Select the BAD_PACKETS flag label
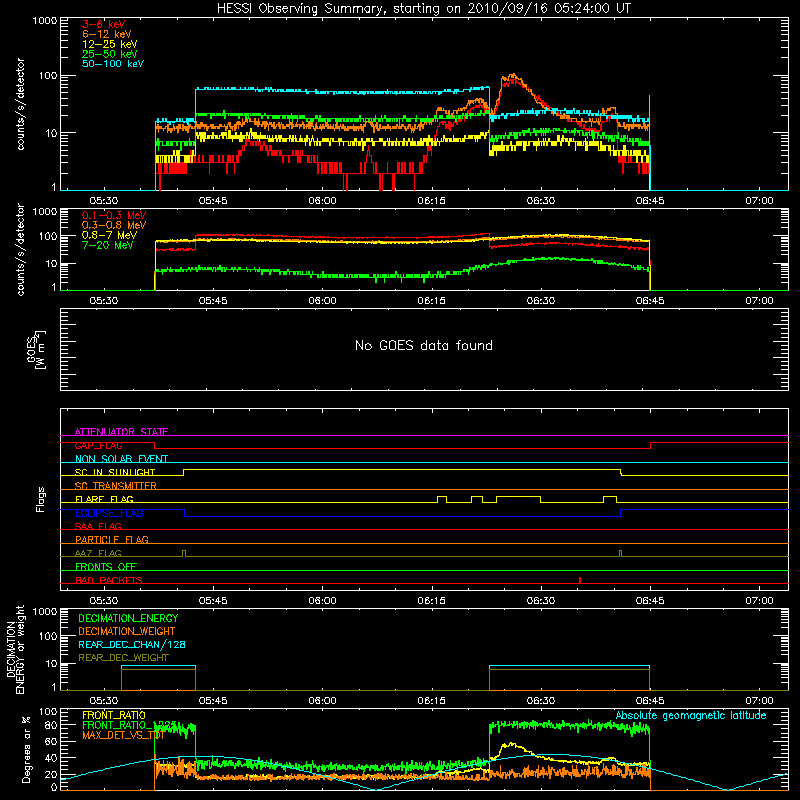The image size is (800, 800). (109, 580)
